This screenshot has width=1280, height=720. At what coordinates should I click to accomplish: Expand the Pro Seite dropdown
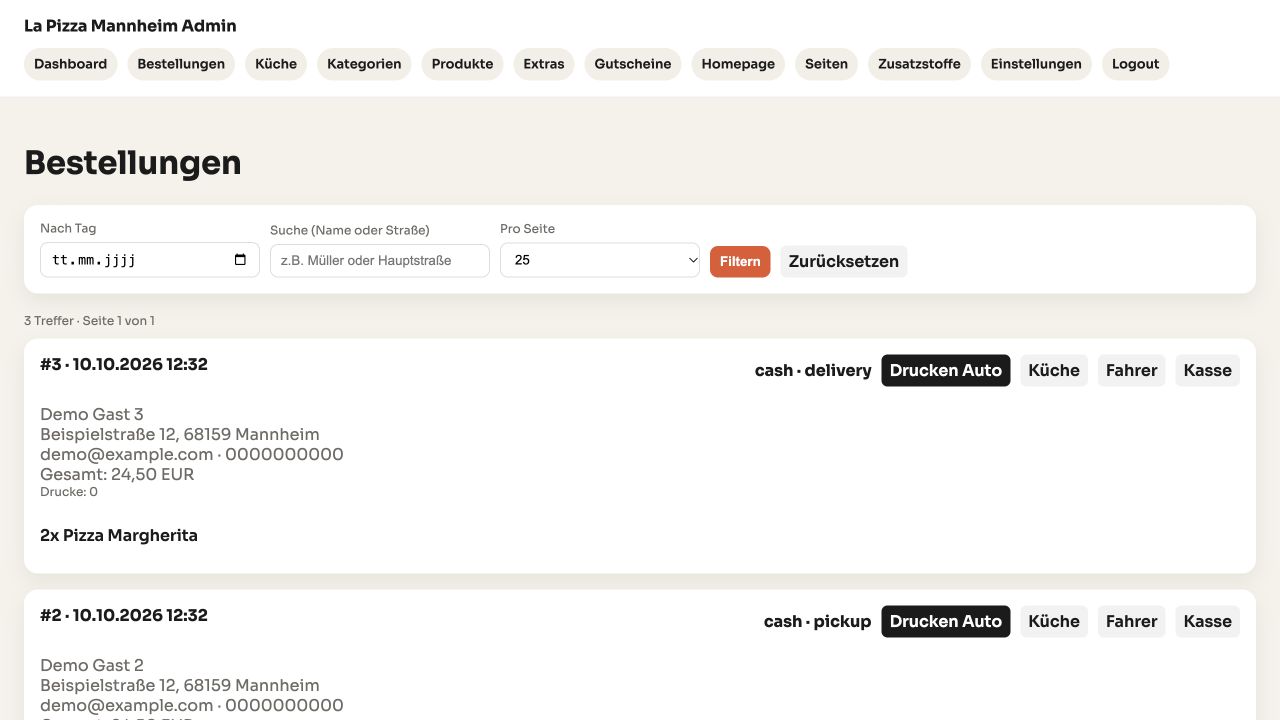[x=600, y=260]
